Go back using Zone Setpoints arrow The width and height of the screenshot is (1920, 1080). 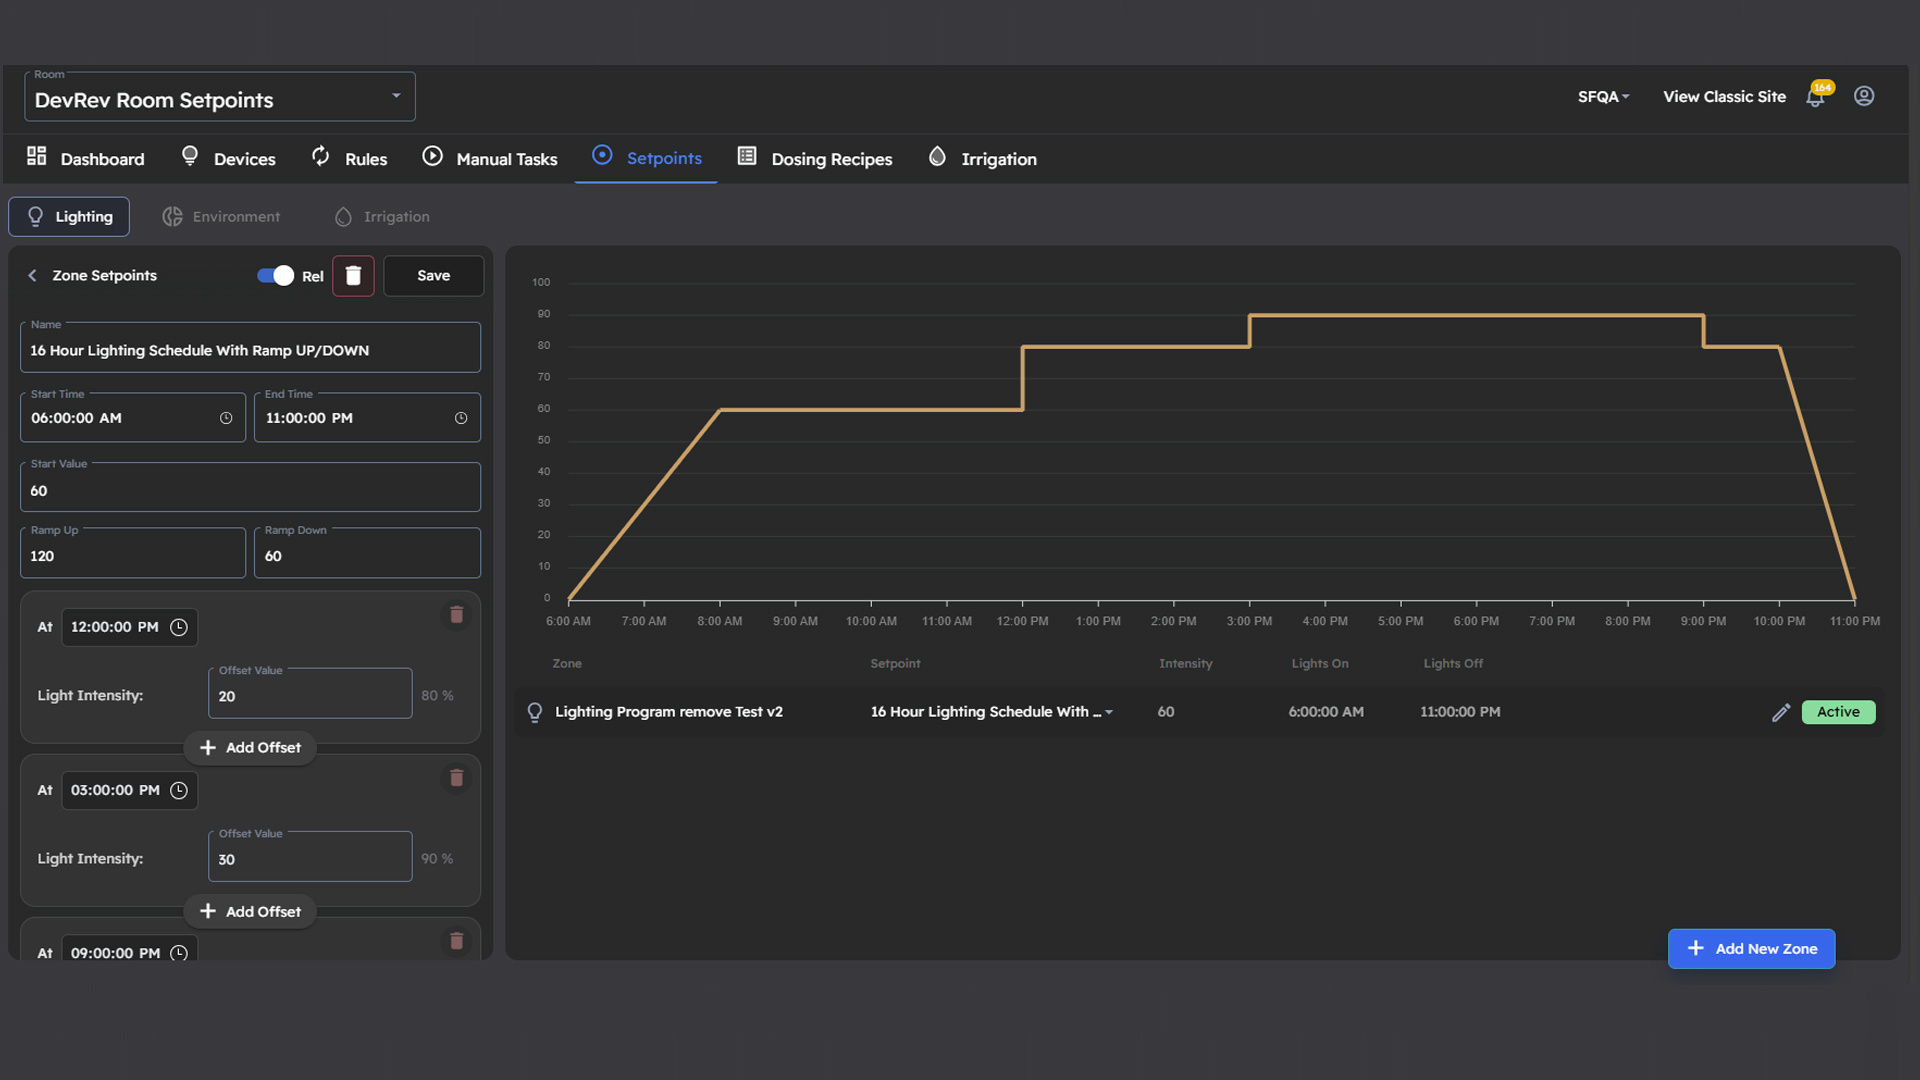(x=32, y=276)
